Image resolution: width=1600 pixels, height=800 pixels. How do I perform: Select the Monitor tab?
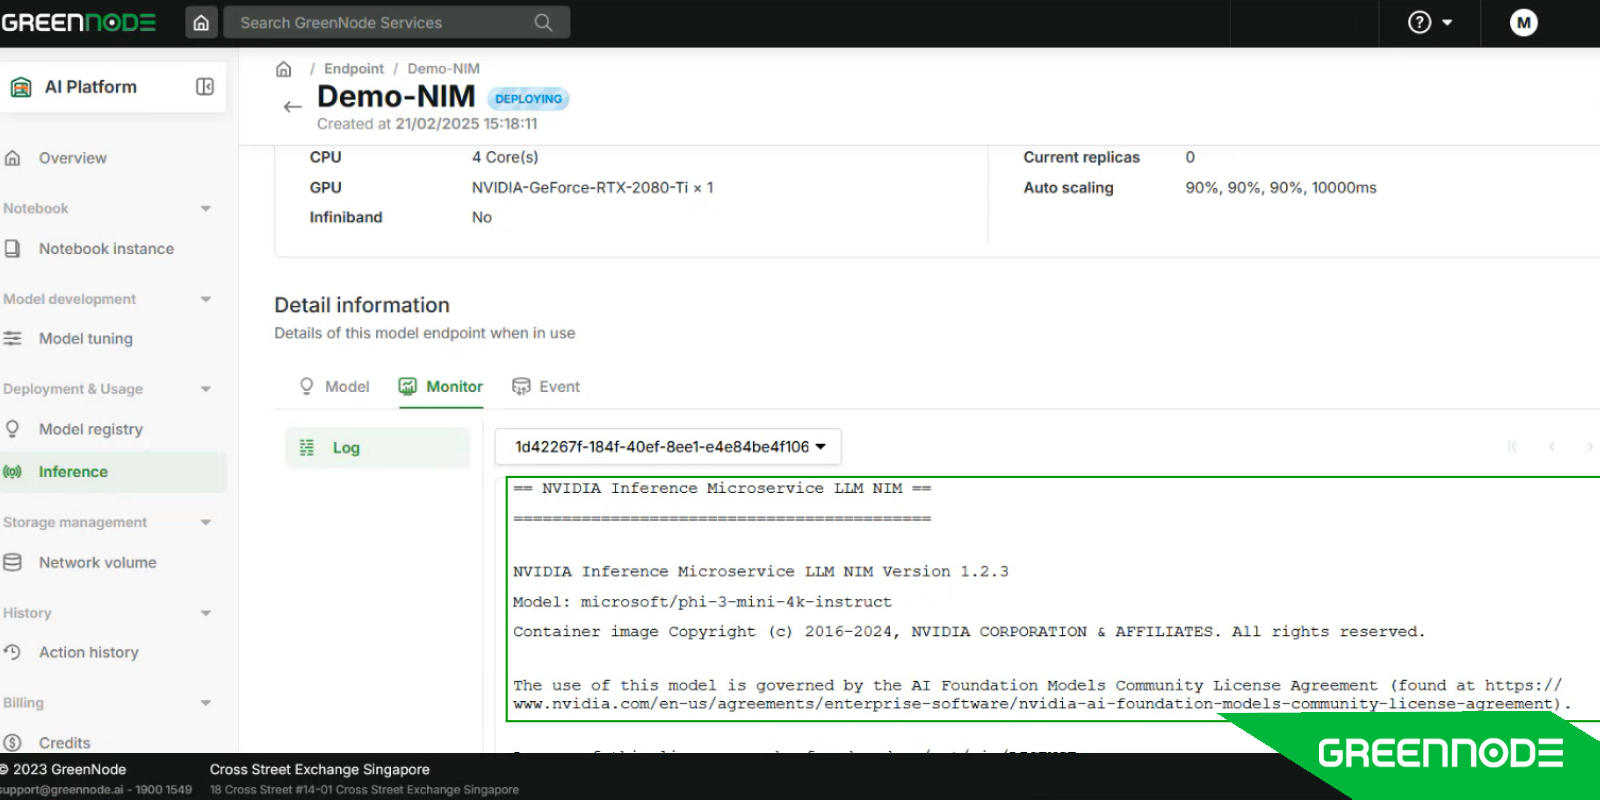click(441, 387)
